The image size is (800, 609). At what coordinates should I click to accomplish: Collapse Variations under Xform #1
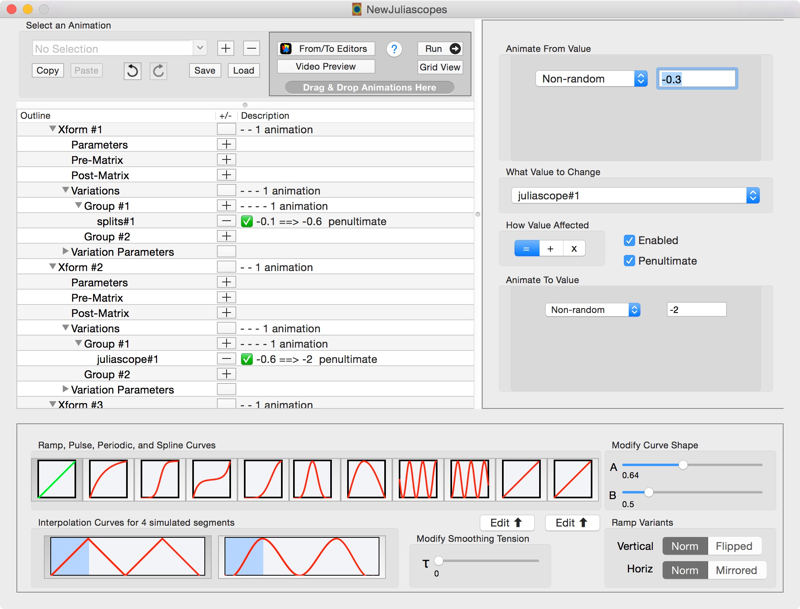tap(65, 190)
